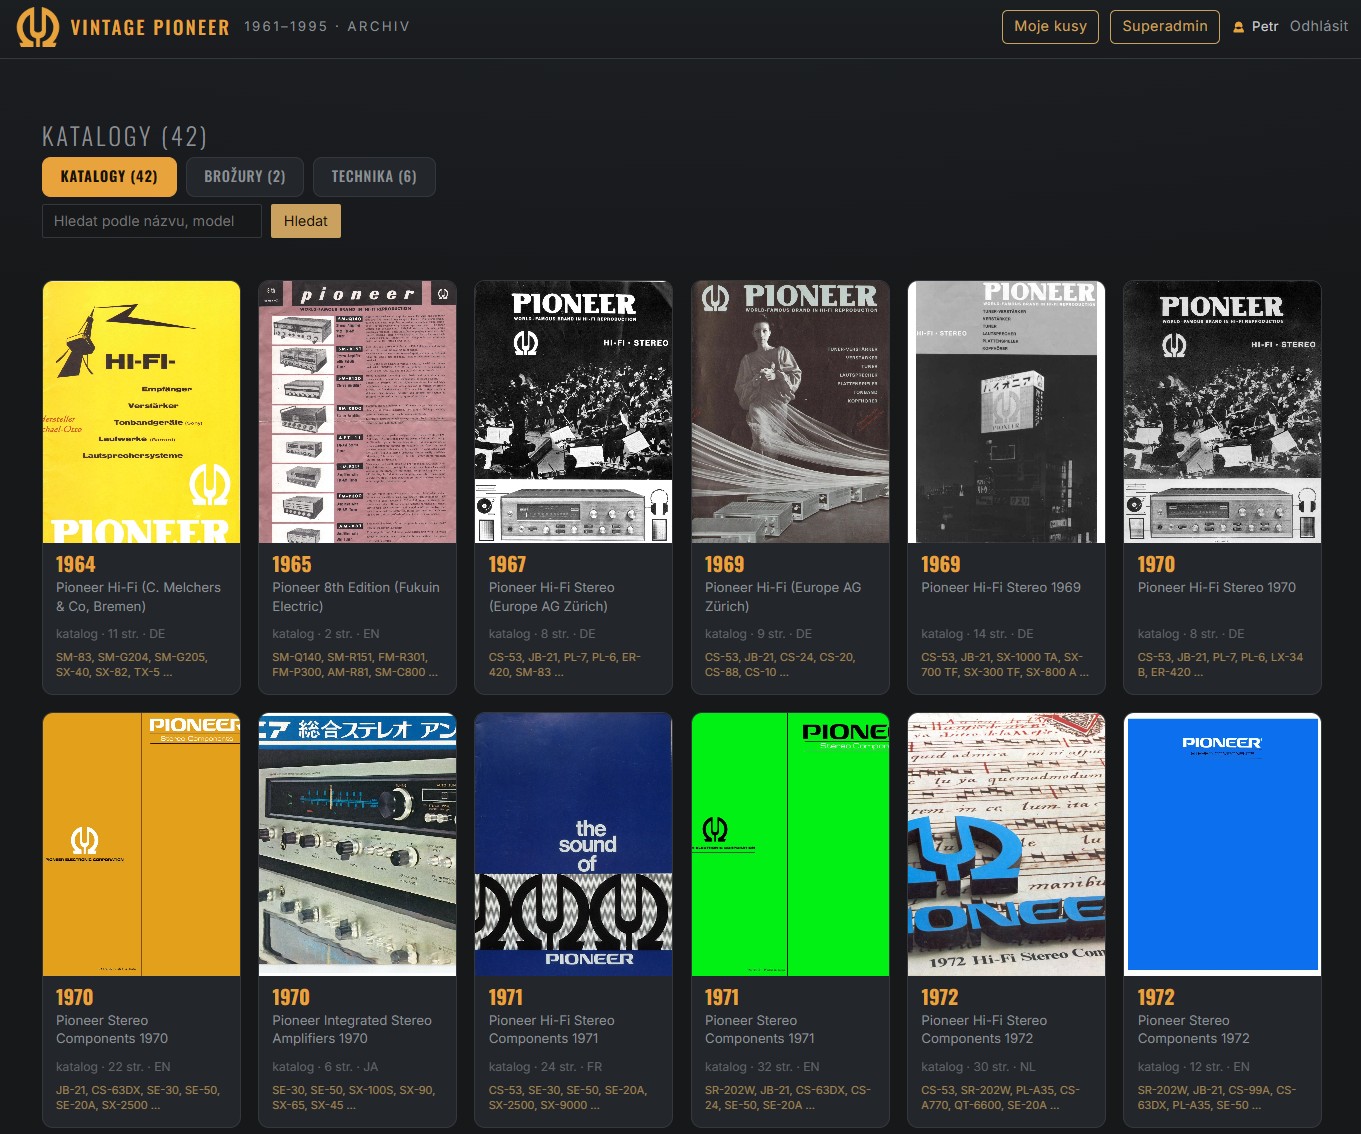
Task: Open the 1965 pink pioneer catalog cover
Action: 357,412
